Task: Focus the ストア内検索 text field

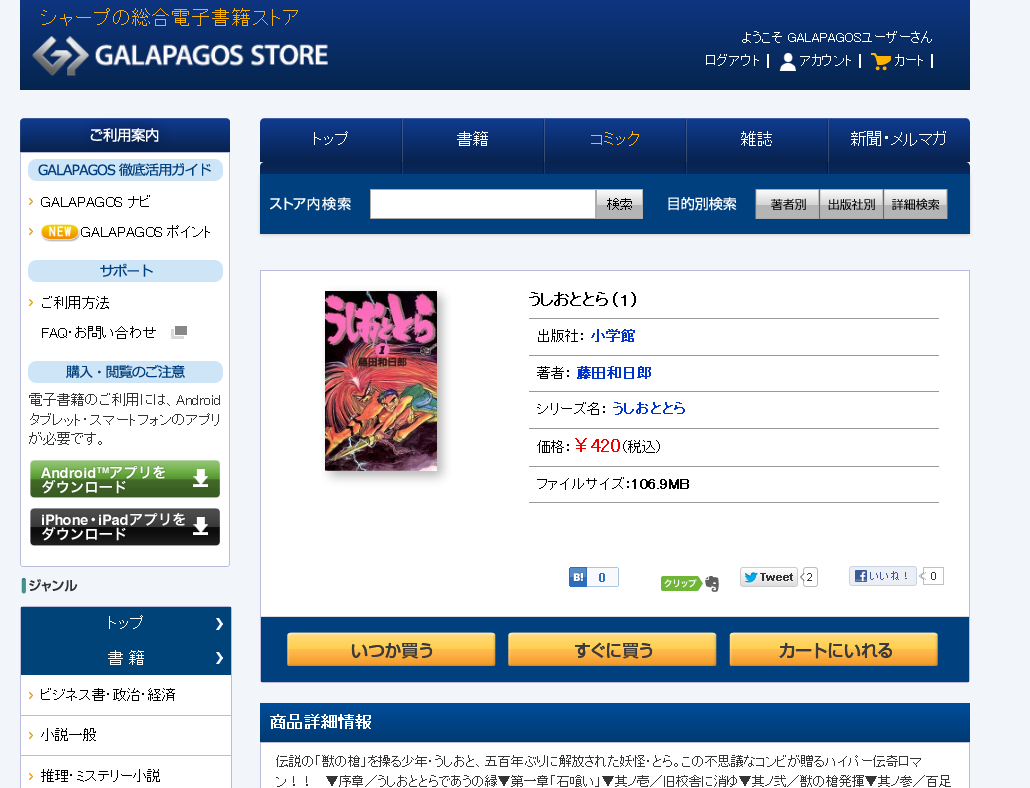Action: (x=483, y=204)
